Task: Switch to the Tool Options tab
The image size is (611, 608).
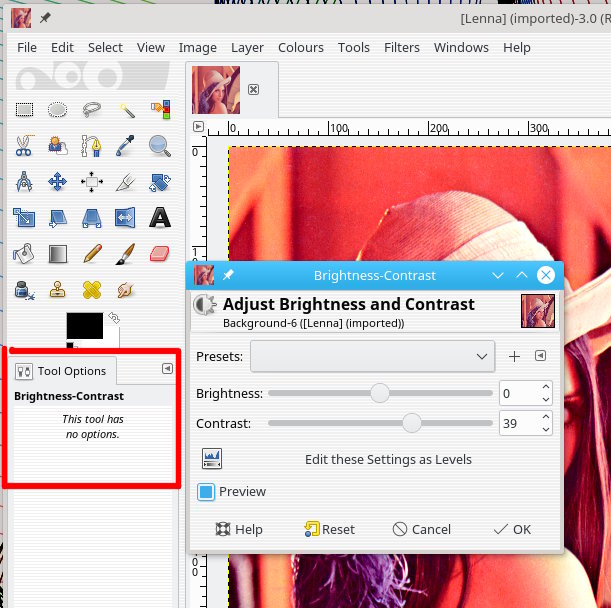Action: 62,371
